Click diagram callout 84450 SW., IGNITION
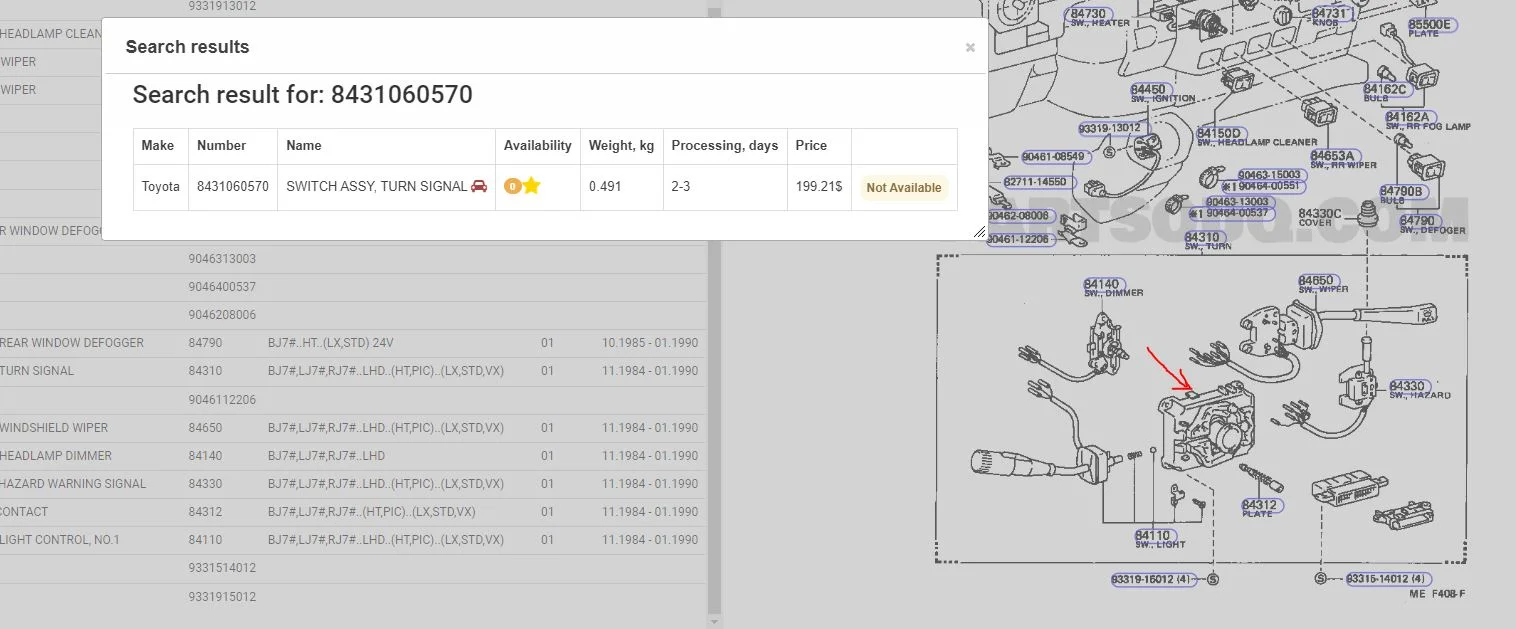This screenshot has height=629, width=1516. [1152, 91]
